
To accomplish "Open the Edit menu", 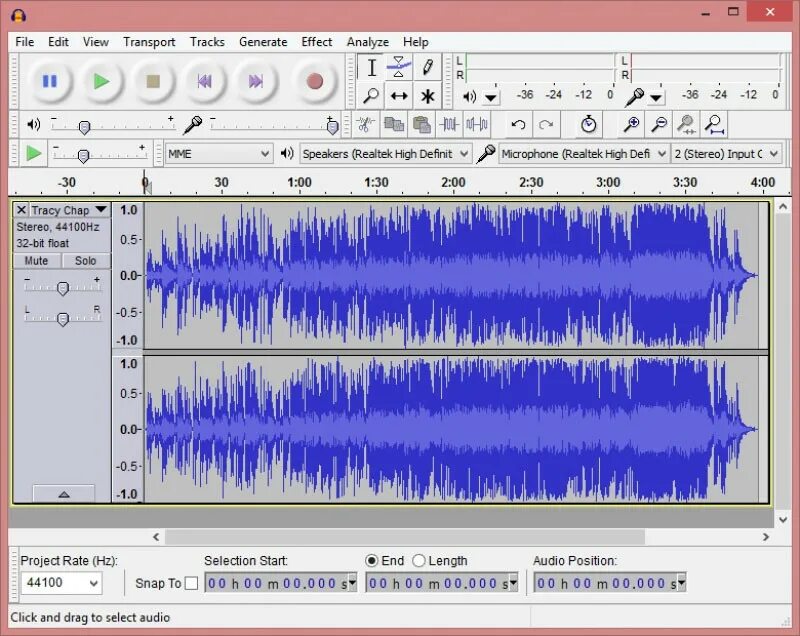I will (58, 42).
